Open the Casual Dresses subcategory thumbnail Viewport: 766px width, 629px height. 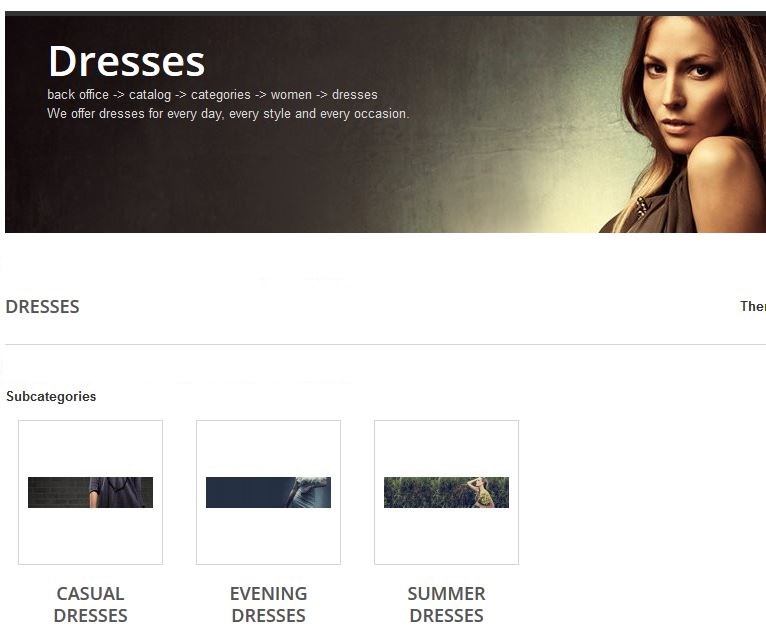[x=90, y=492]
